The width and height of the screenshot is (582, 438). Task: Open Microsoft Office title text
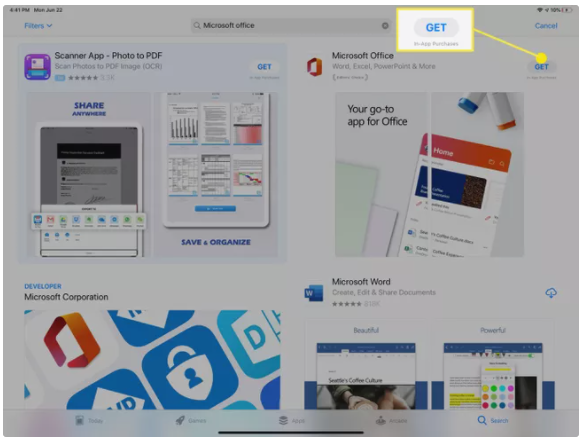click(363, 56)
